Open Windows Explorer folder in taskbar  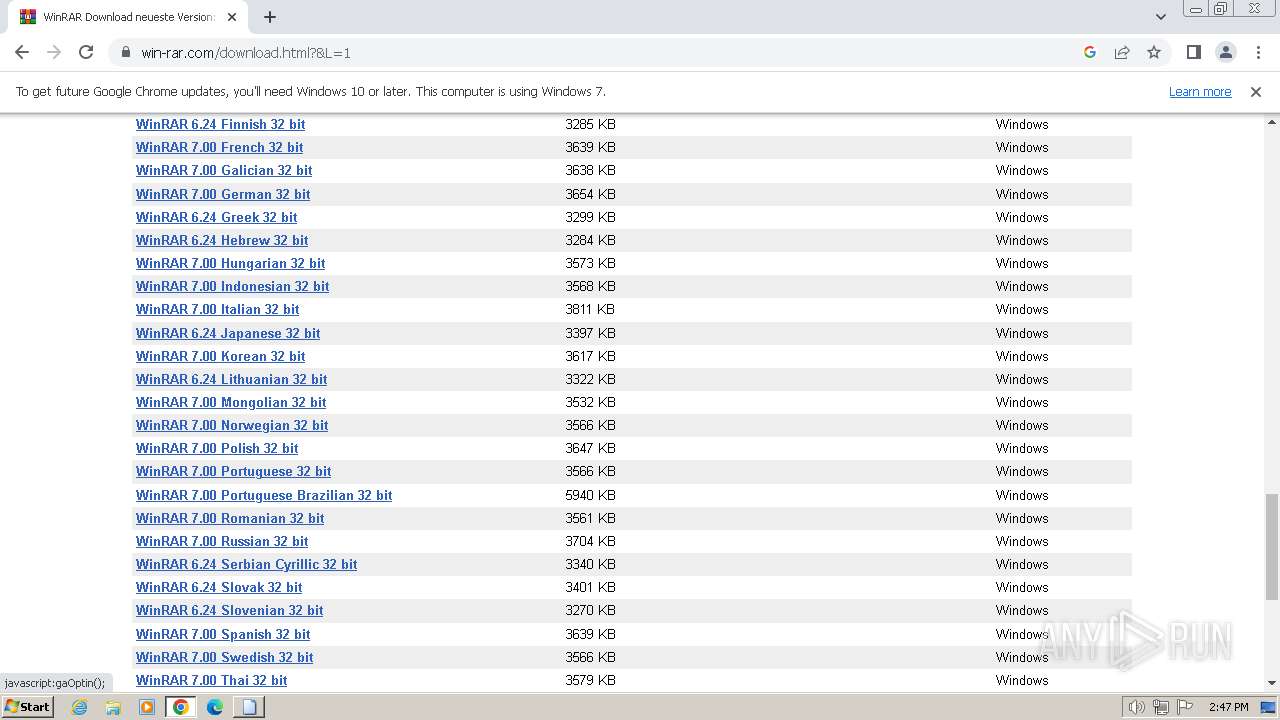click(113, 707)
